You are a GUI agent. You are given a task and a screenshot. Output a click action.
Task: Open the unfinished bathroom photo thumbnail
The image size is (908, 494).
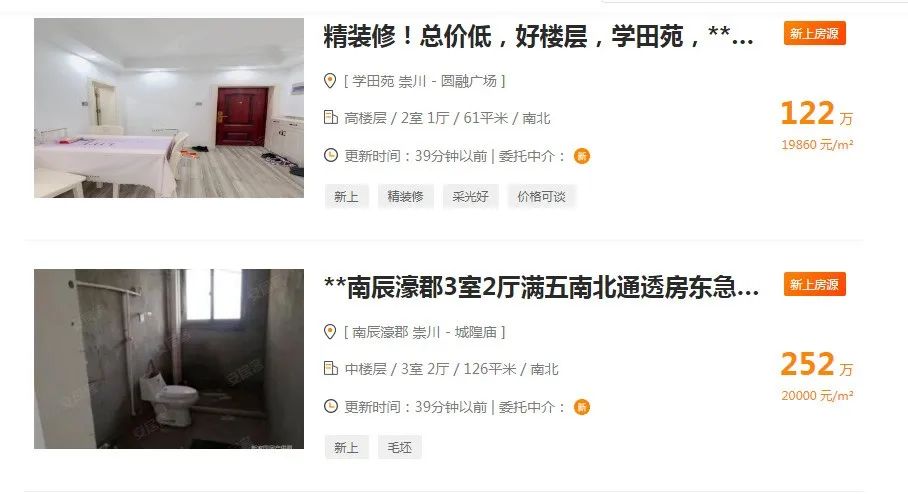(x=169, y=359)
